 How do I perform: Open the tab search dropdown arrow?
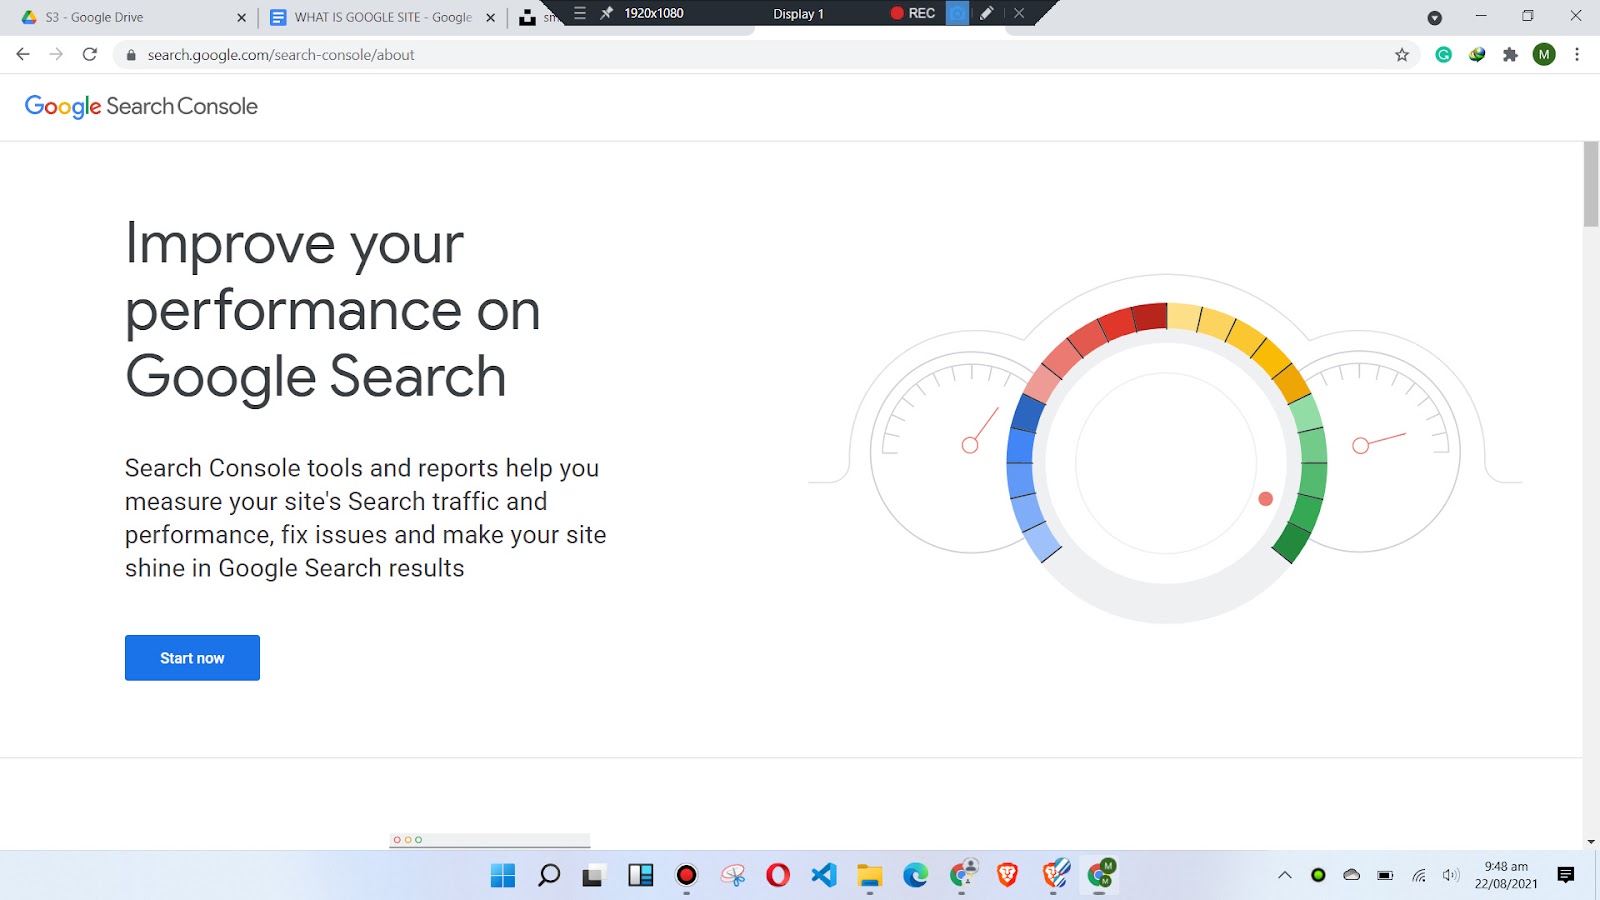[x=1434, y=18]
